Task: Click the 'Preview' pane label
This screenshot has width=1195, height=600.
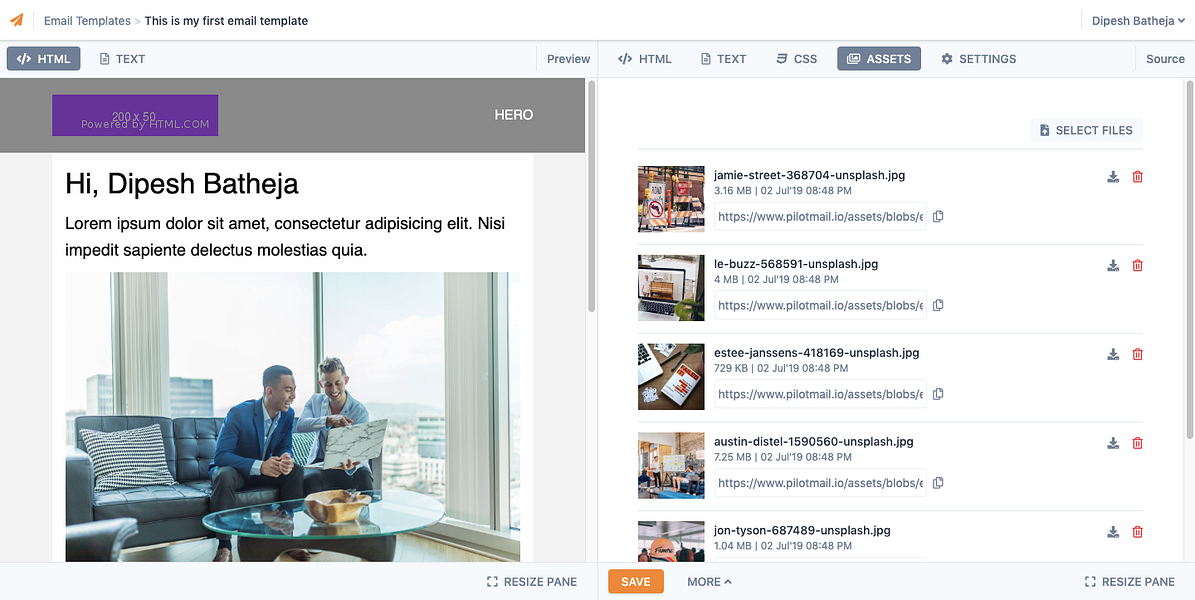Action: 569,59
